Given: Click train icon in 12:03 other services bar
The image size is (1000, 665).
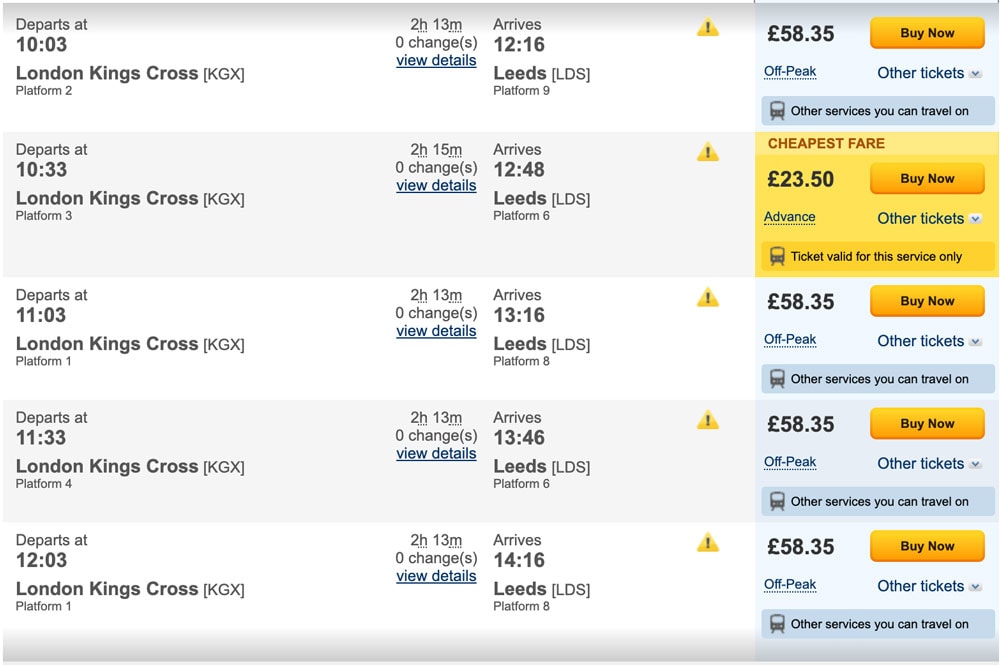Looking at the screenshot, I should (x=777, y=624).
